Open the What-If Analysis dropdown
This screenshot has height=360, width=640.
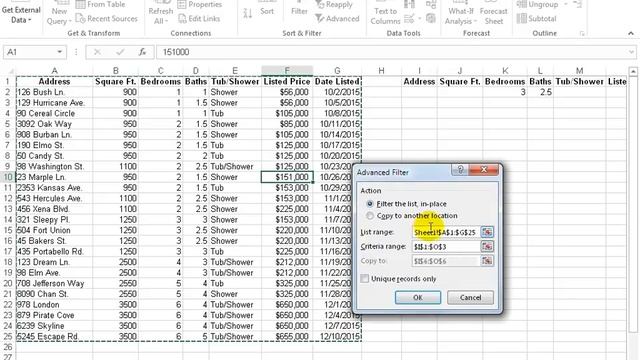(460, 16)
